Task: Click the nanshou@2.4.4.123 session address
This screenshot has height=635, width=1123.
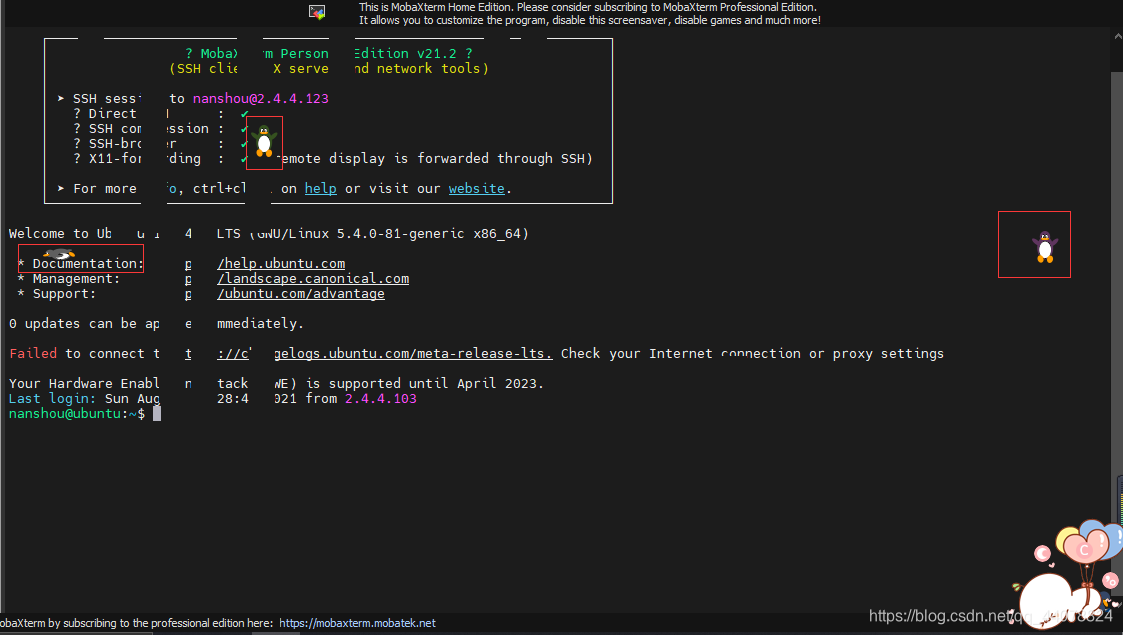Action: tap(261, 99)
